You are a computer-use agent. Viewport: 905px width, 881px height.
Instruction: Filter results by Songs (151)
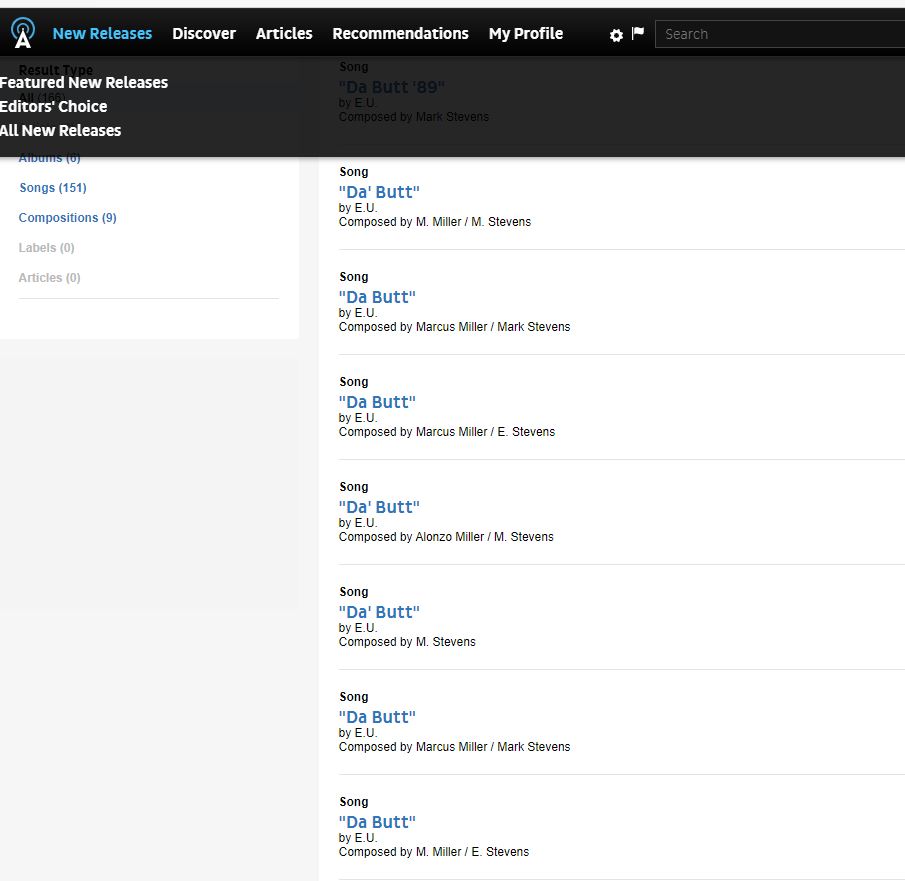pyautogui.click(x=53, y=188)
